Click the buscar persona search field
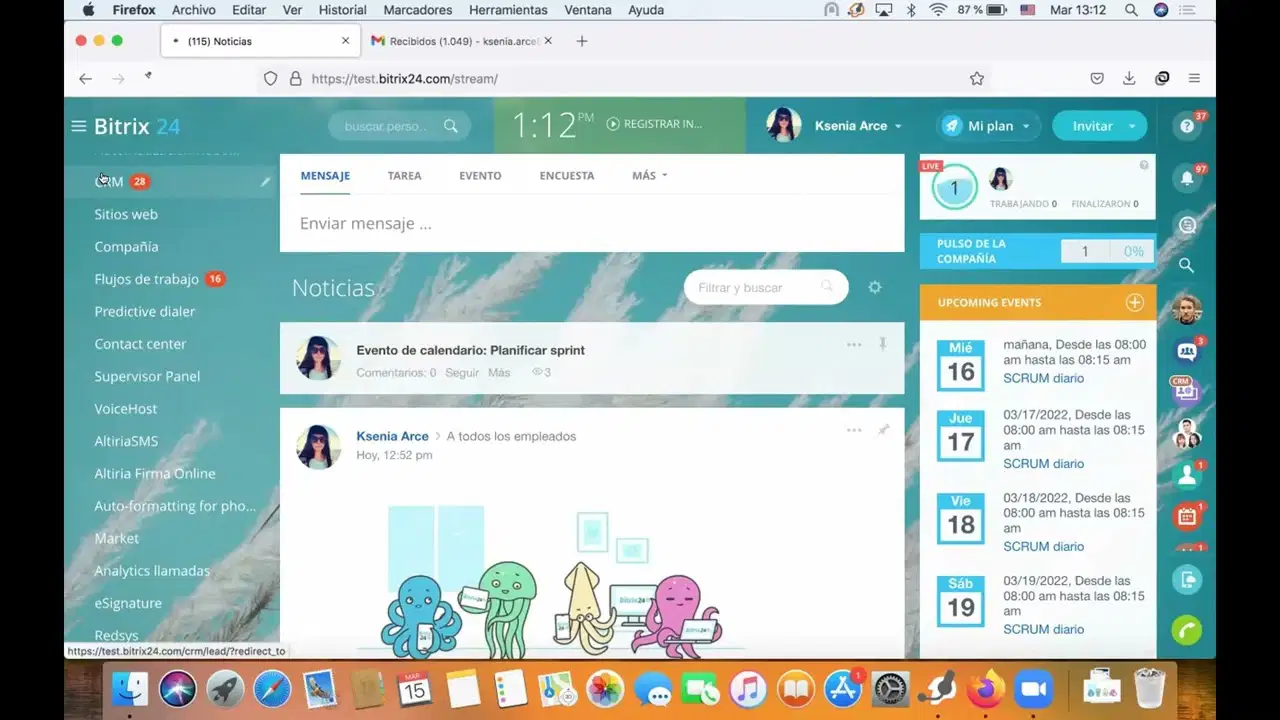Image resolution: width=1280 pixels, height=720 pixels. (x=400, y=126)
